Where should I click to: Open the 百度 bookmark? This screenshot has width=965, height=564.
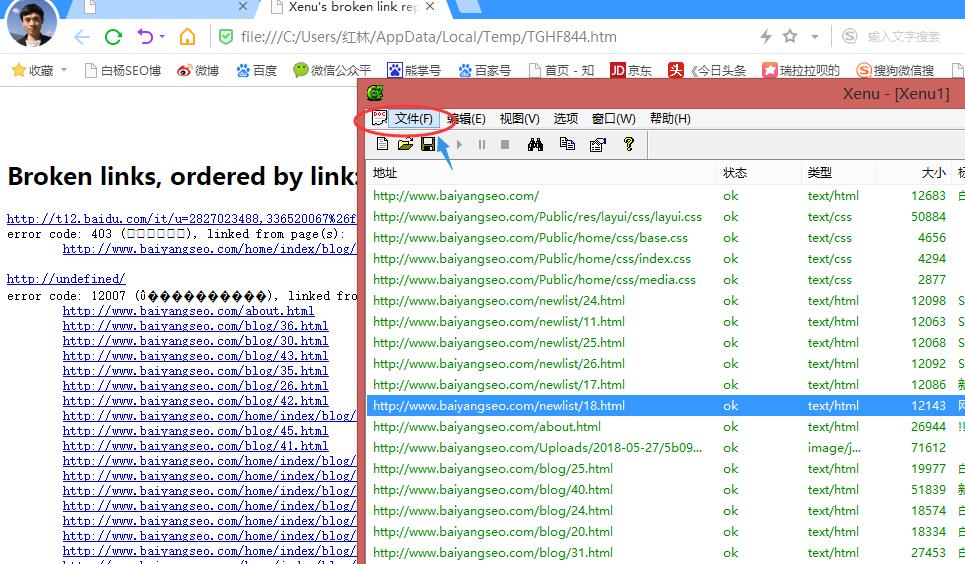(x=257, y=70)
